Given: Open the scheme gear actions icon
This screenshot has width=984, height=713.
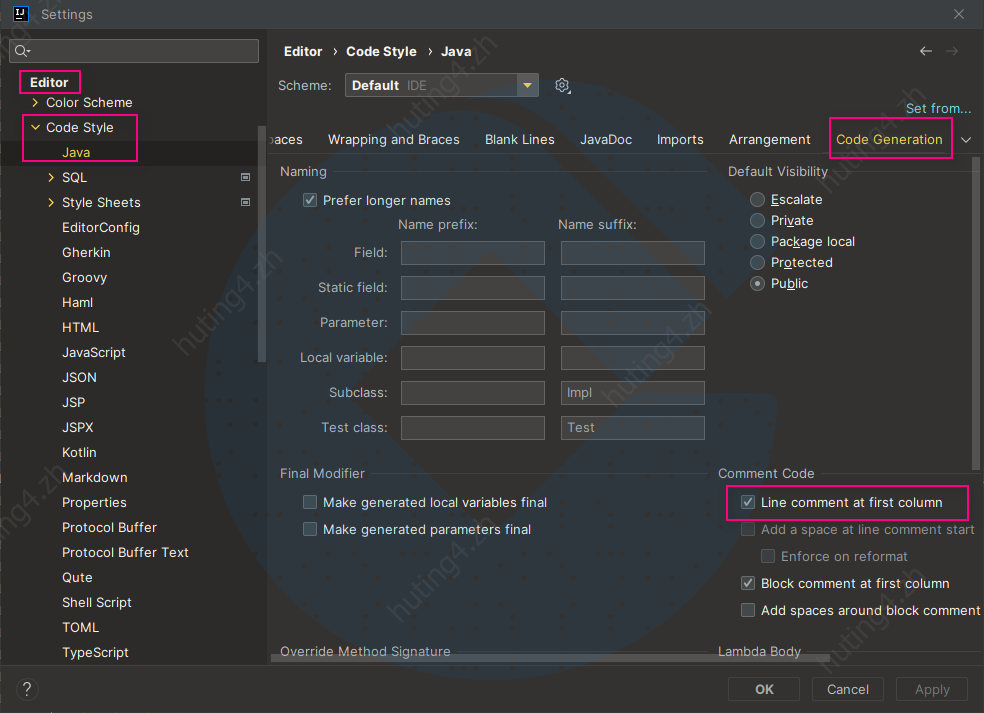Looking at the screenshot, I should (x=562, y=85).
